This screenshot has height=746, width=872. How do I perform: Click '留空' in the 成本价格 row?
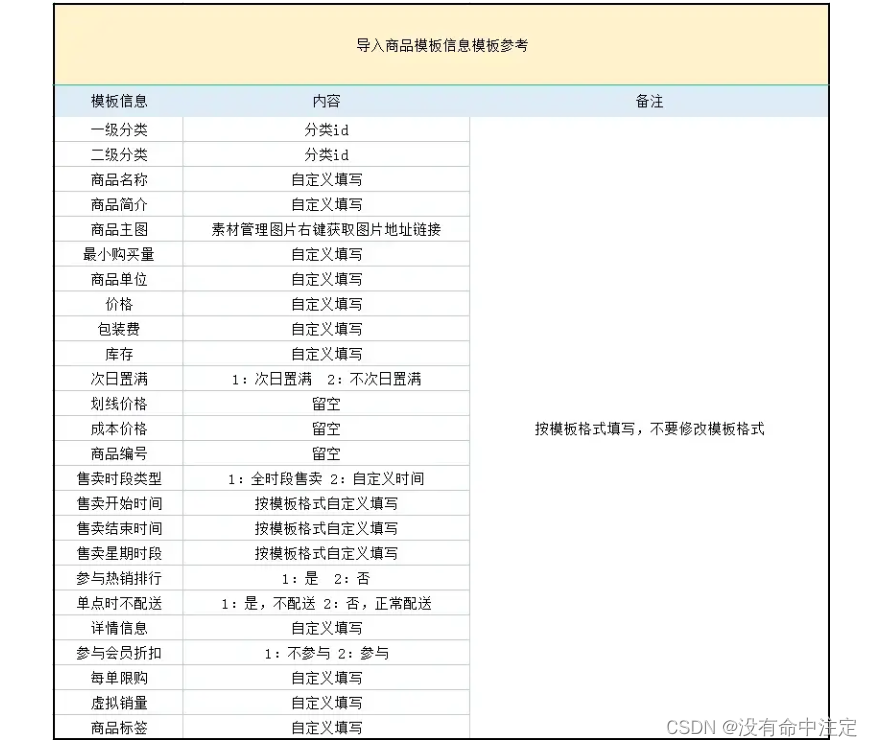[x=326, y=429]
